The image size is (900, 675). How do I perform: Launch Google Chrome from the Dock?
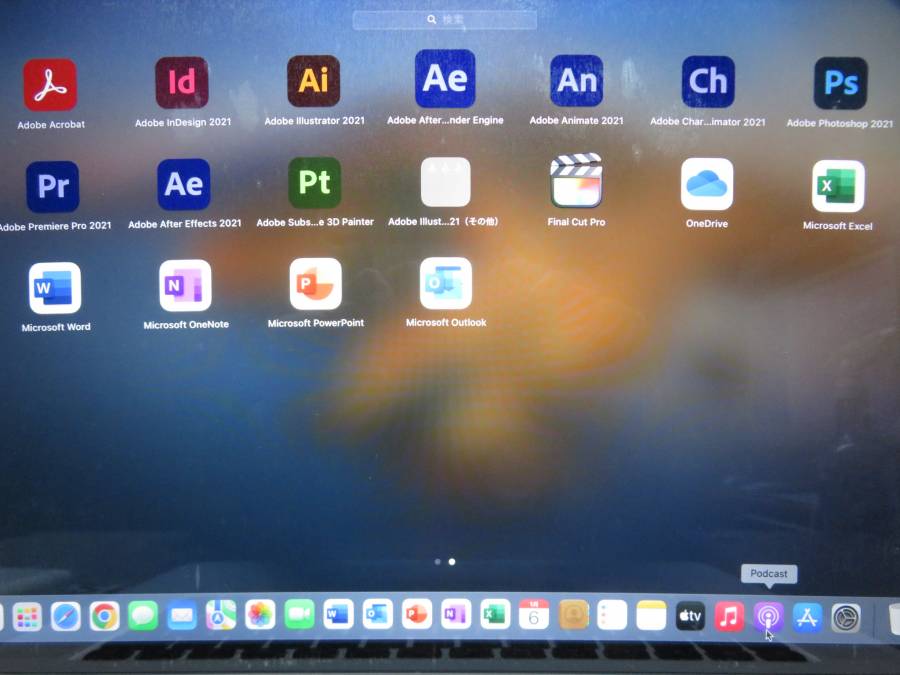(104, 616)
